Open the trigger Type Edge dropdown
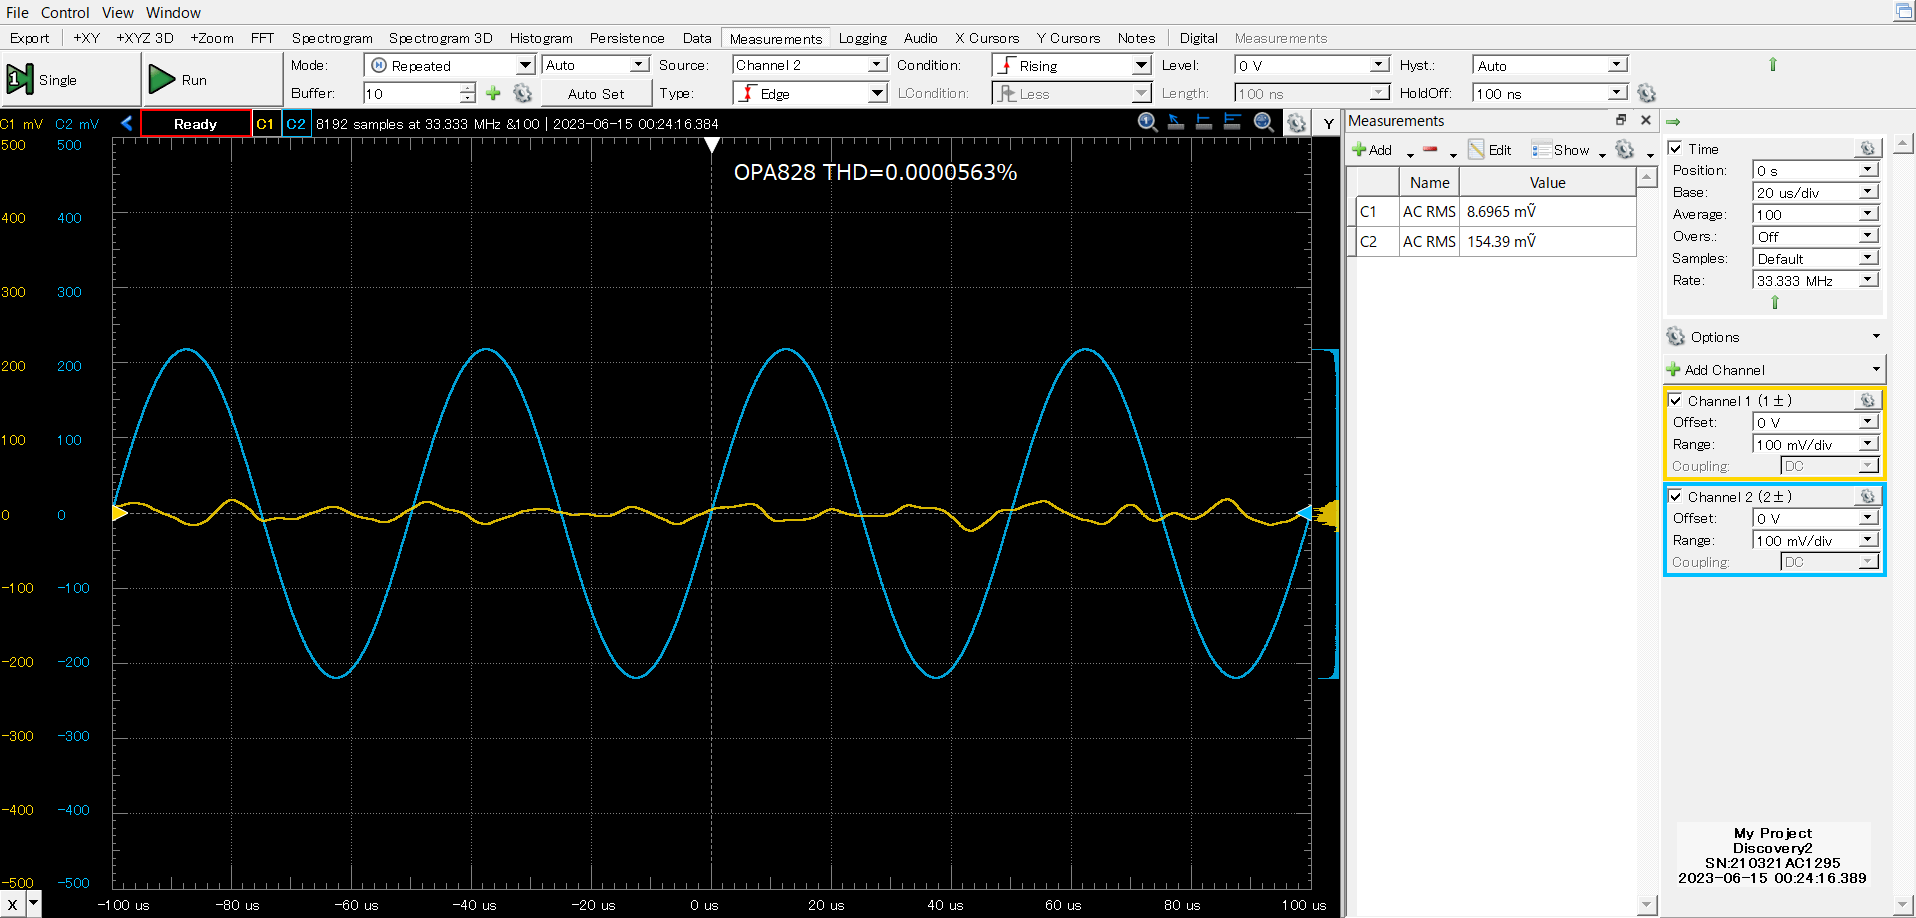This screenshot has height=918, width=1916. [x=809, y=93]
